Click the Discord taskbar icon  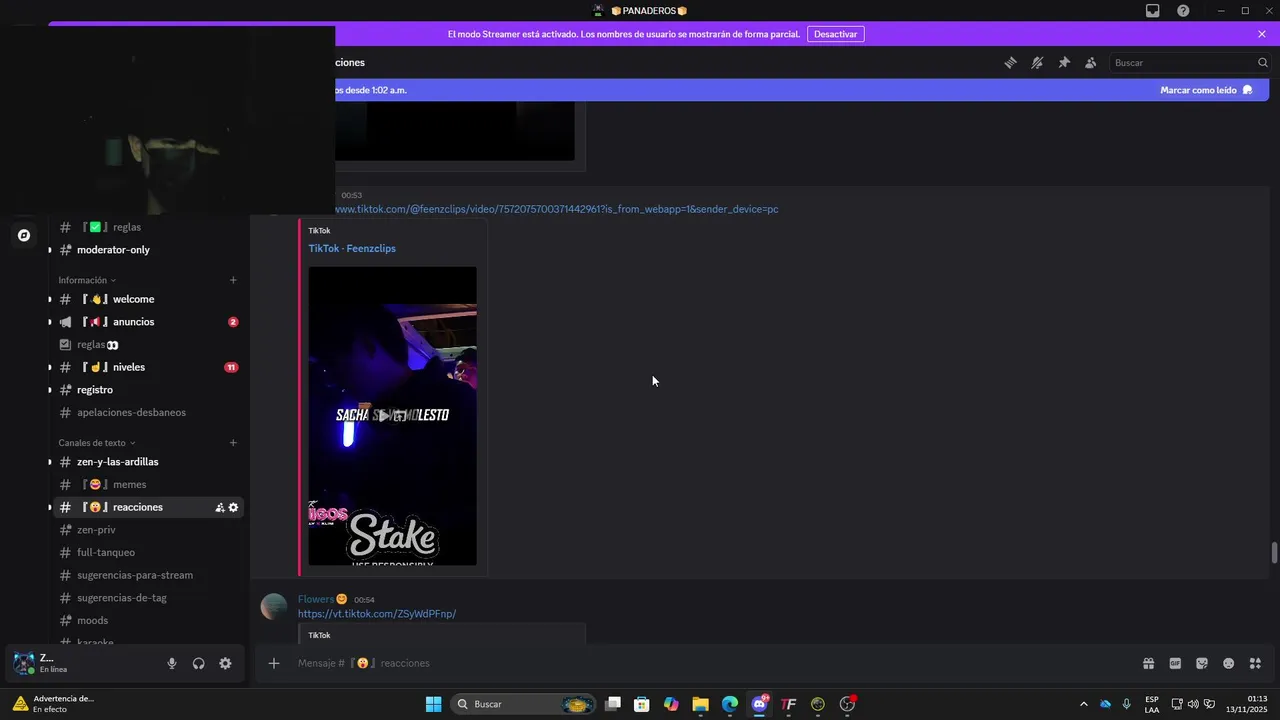[759, 704]
